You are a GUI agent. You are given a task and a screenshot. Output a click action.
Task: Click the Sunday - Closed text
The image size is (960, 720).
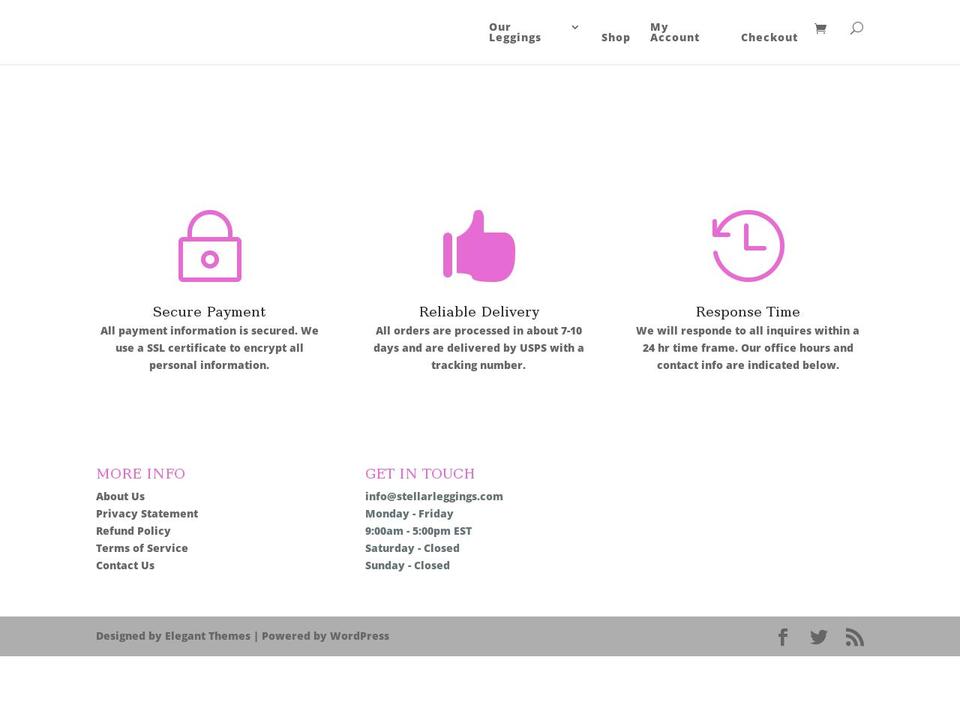(407, 565)
